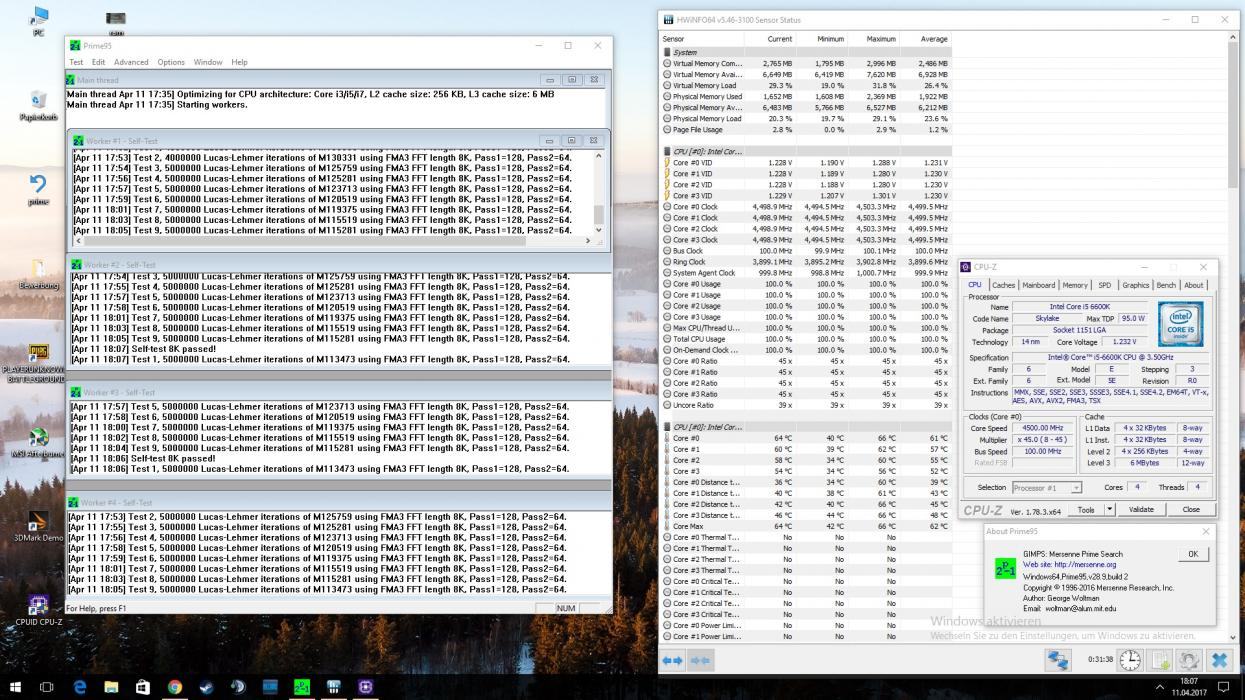Screen dimensions: 1245x700
Task: Click the HWiNFO sensor list vertical scrollbar
Action: (1233, 340)
